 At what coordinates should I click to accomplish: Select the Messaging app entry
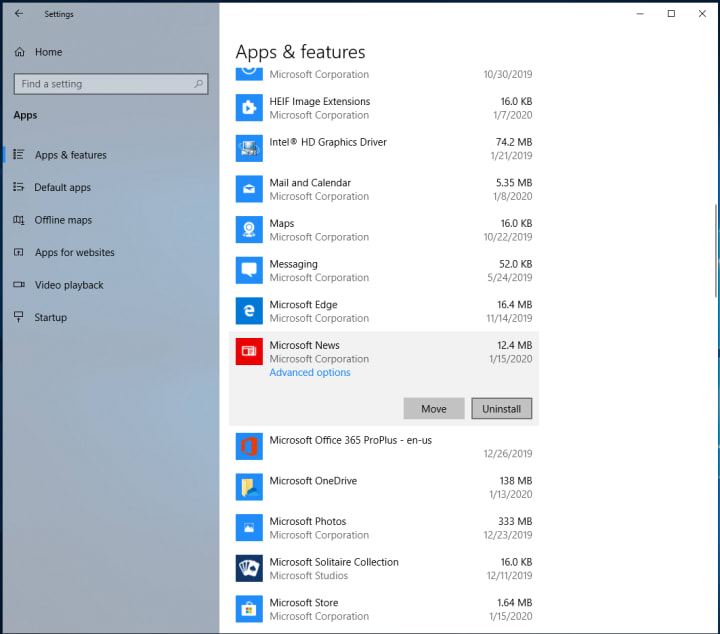point(383,270)
